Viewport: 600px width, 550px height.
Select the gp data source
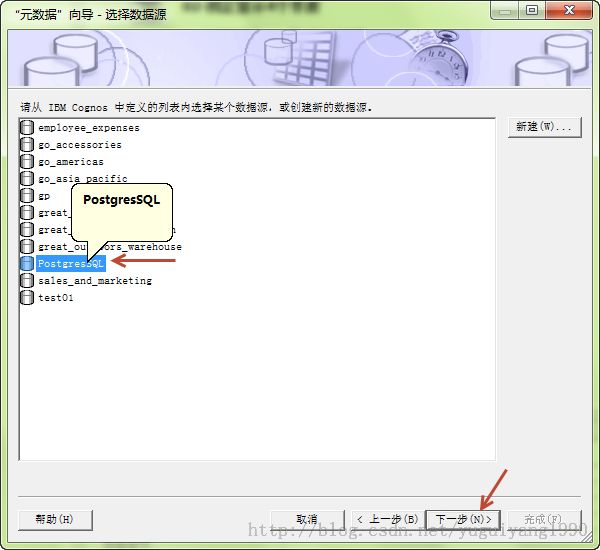pos(44,196)
